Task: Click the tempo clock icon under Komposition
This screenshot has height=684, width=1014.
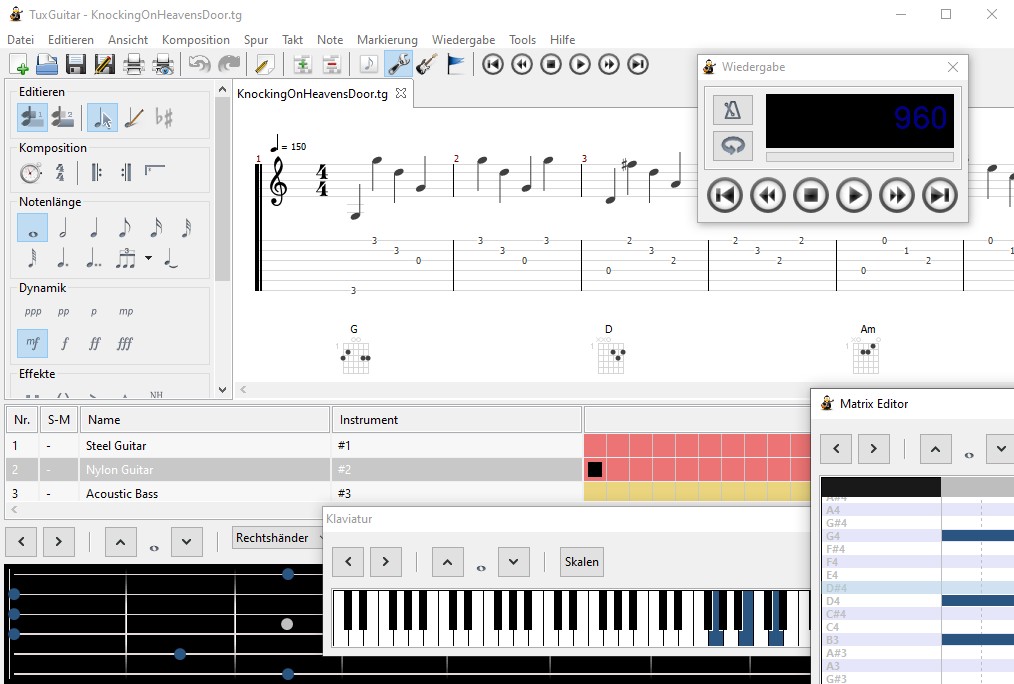Action: coord(31,172)
